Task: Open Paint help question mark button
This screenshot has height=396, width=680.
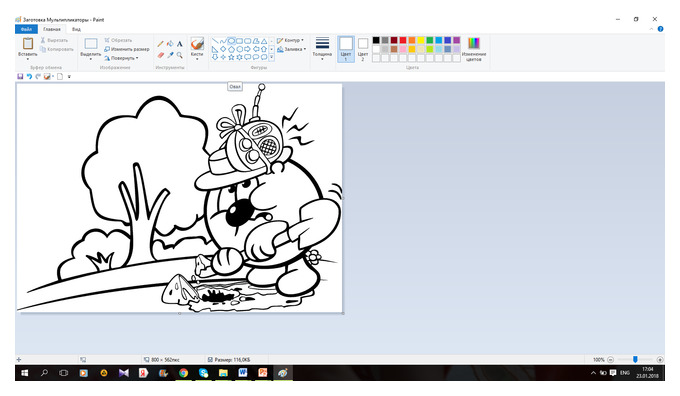Action: 660,29
